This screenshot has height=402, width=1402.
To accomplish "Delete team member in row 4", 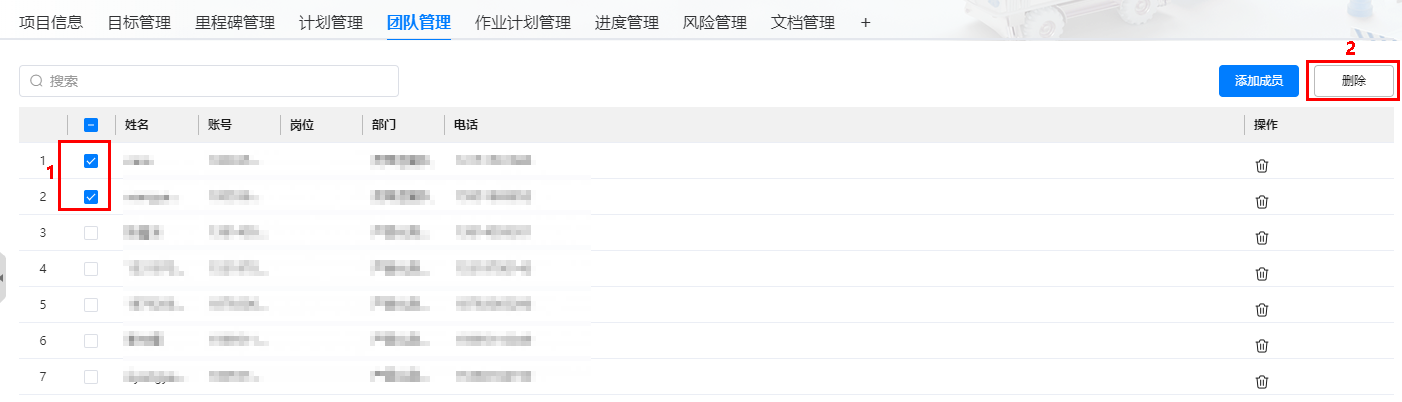I will pyautogui.click(x=1262, y=274).
